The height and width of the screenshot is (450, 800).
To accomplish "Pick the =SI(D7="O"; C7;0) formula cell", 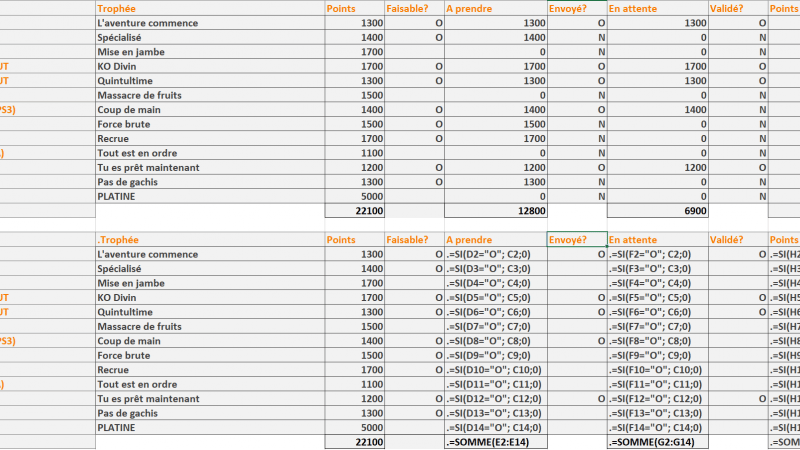I will coord(496,327).
